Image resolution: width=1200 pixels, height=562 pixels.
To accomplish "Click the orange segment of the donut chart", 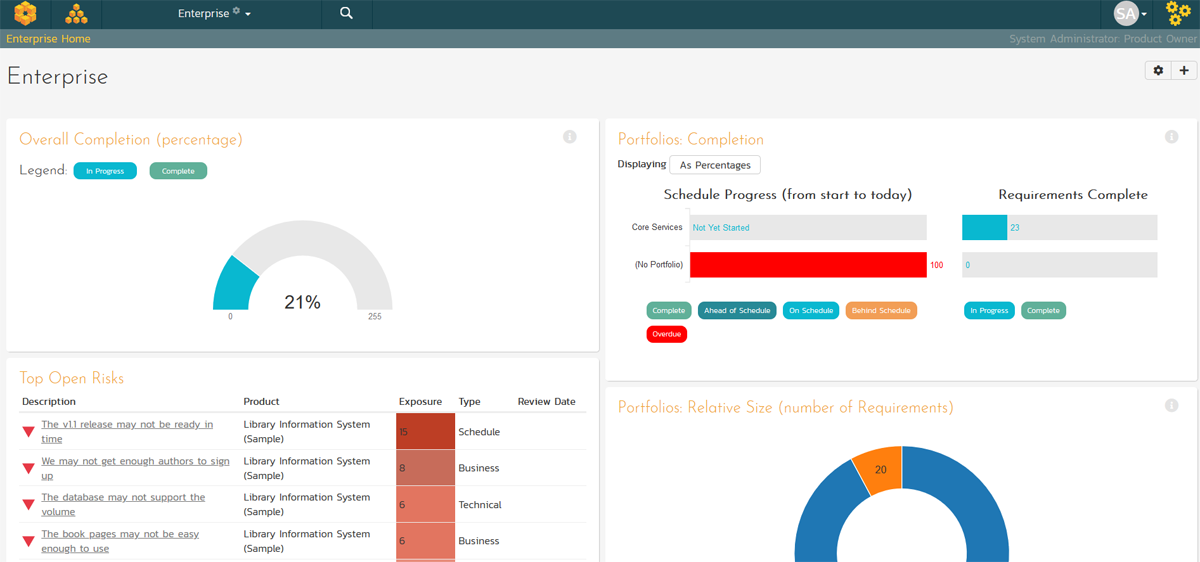I will pos(876,471).
